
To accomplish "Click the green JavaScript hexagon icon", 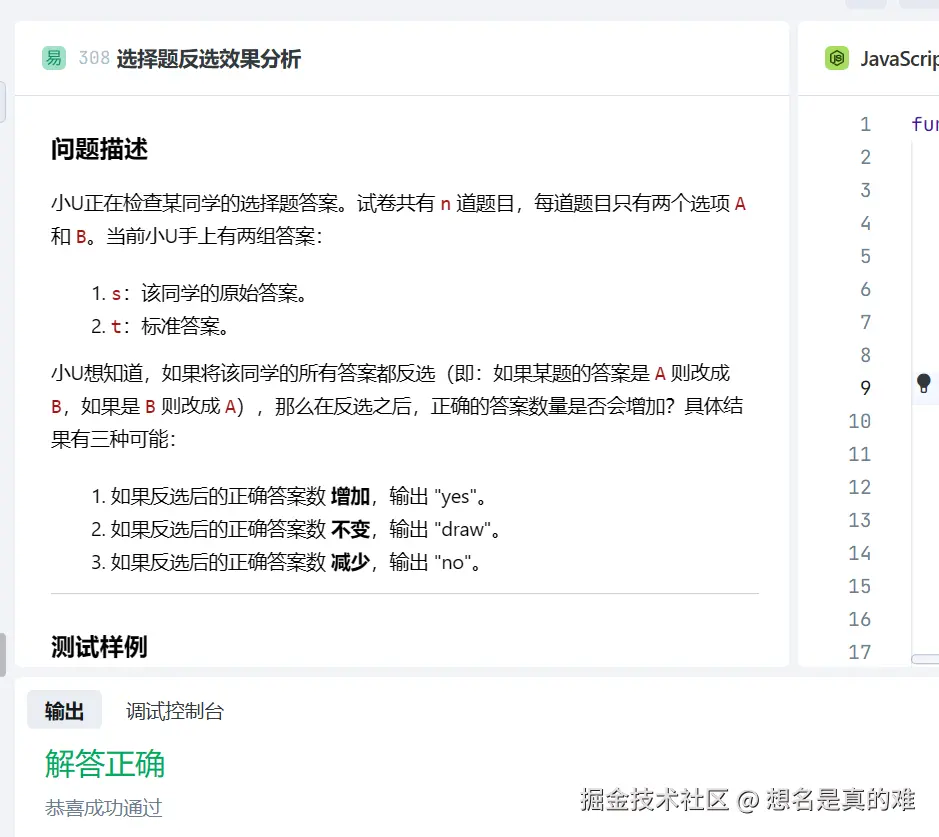I will click(x=835, y=57).
